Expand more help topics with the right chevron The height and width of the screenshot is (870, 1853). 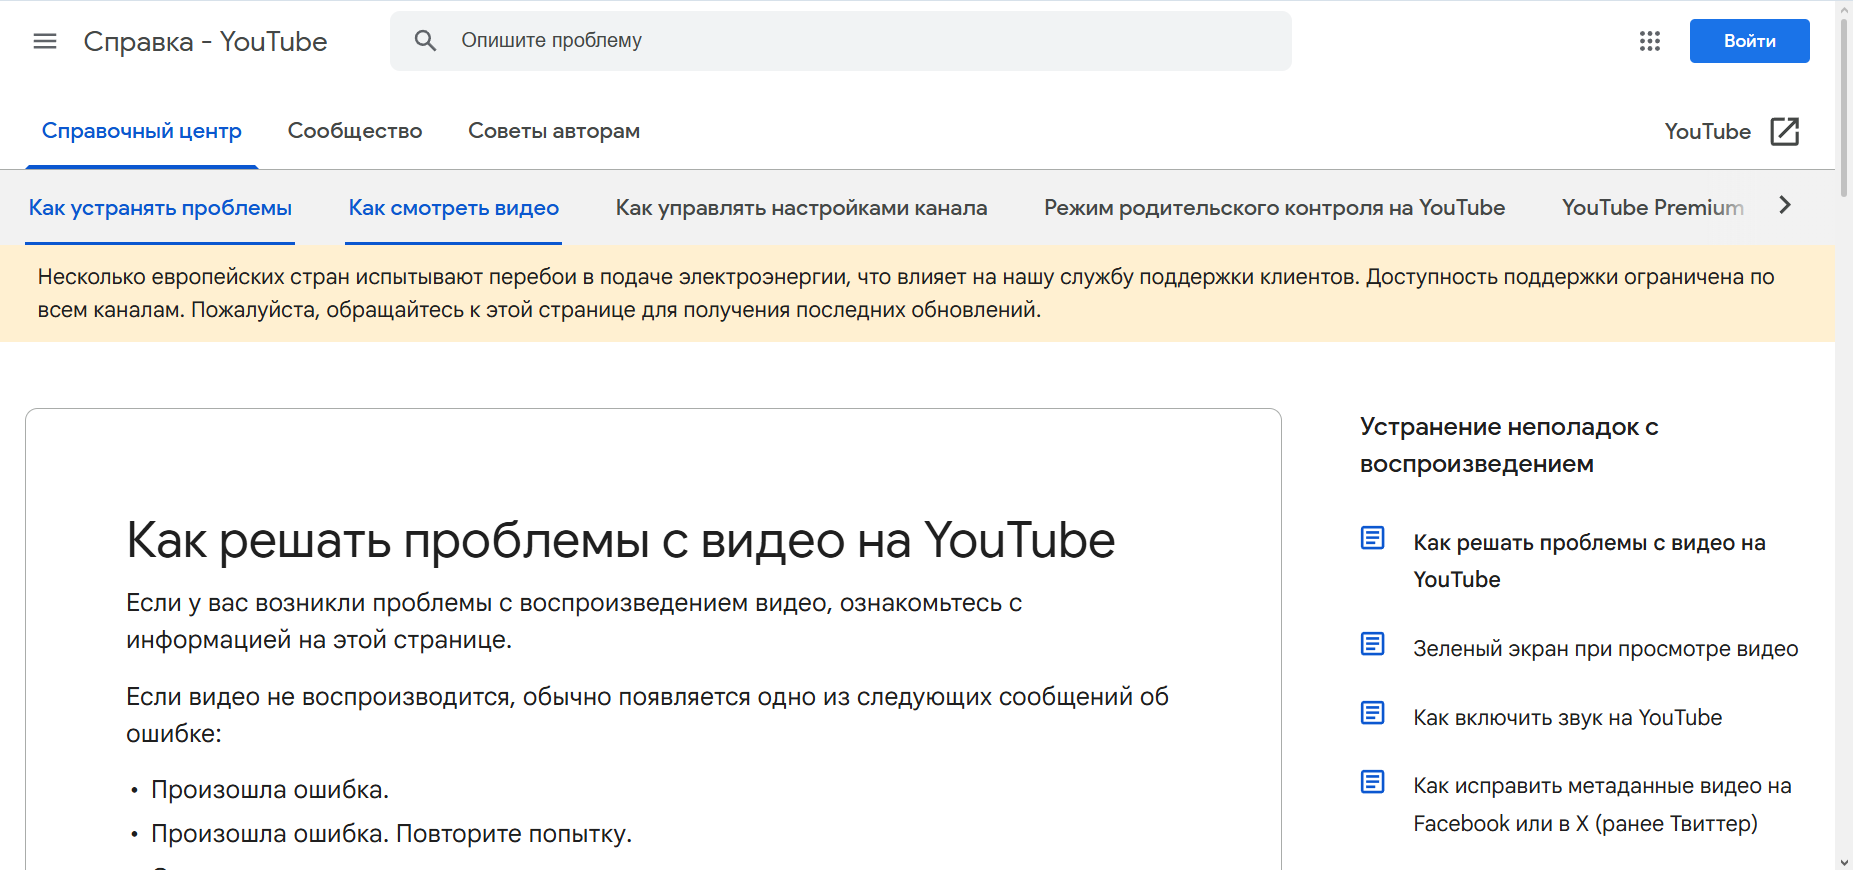1785,205
